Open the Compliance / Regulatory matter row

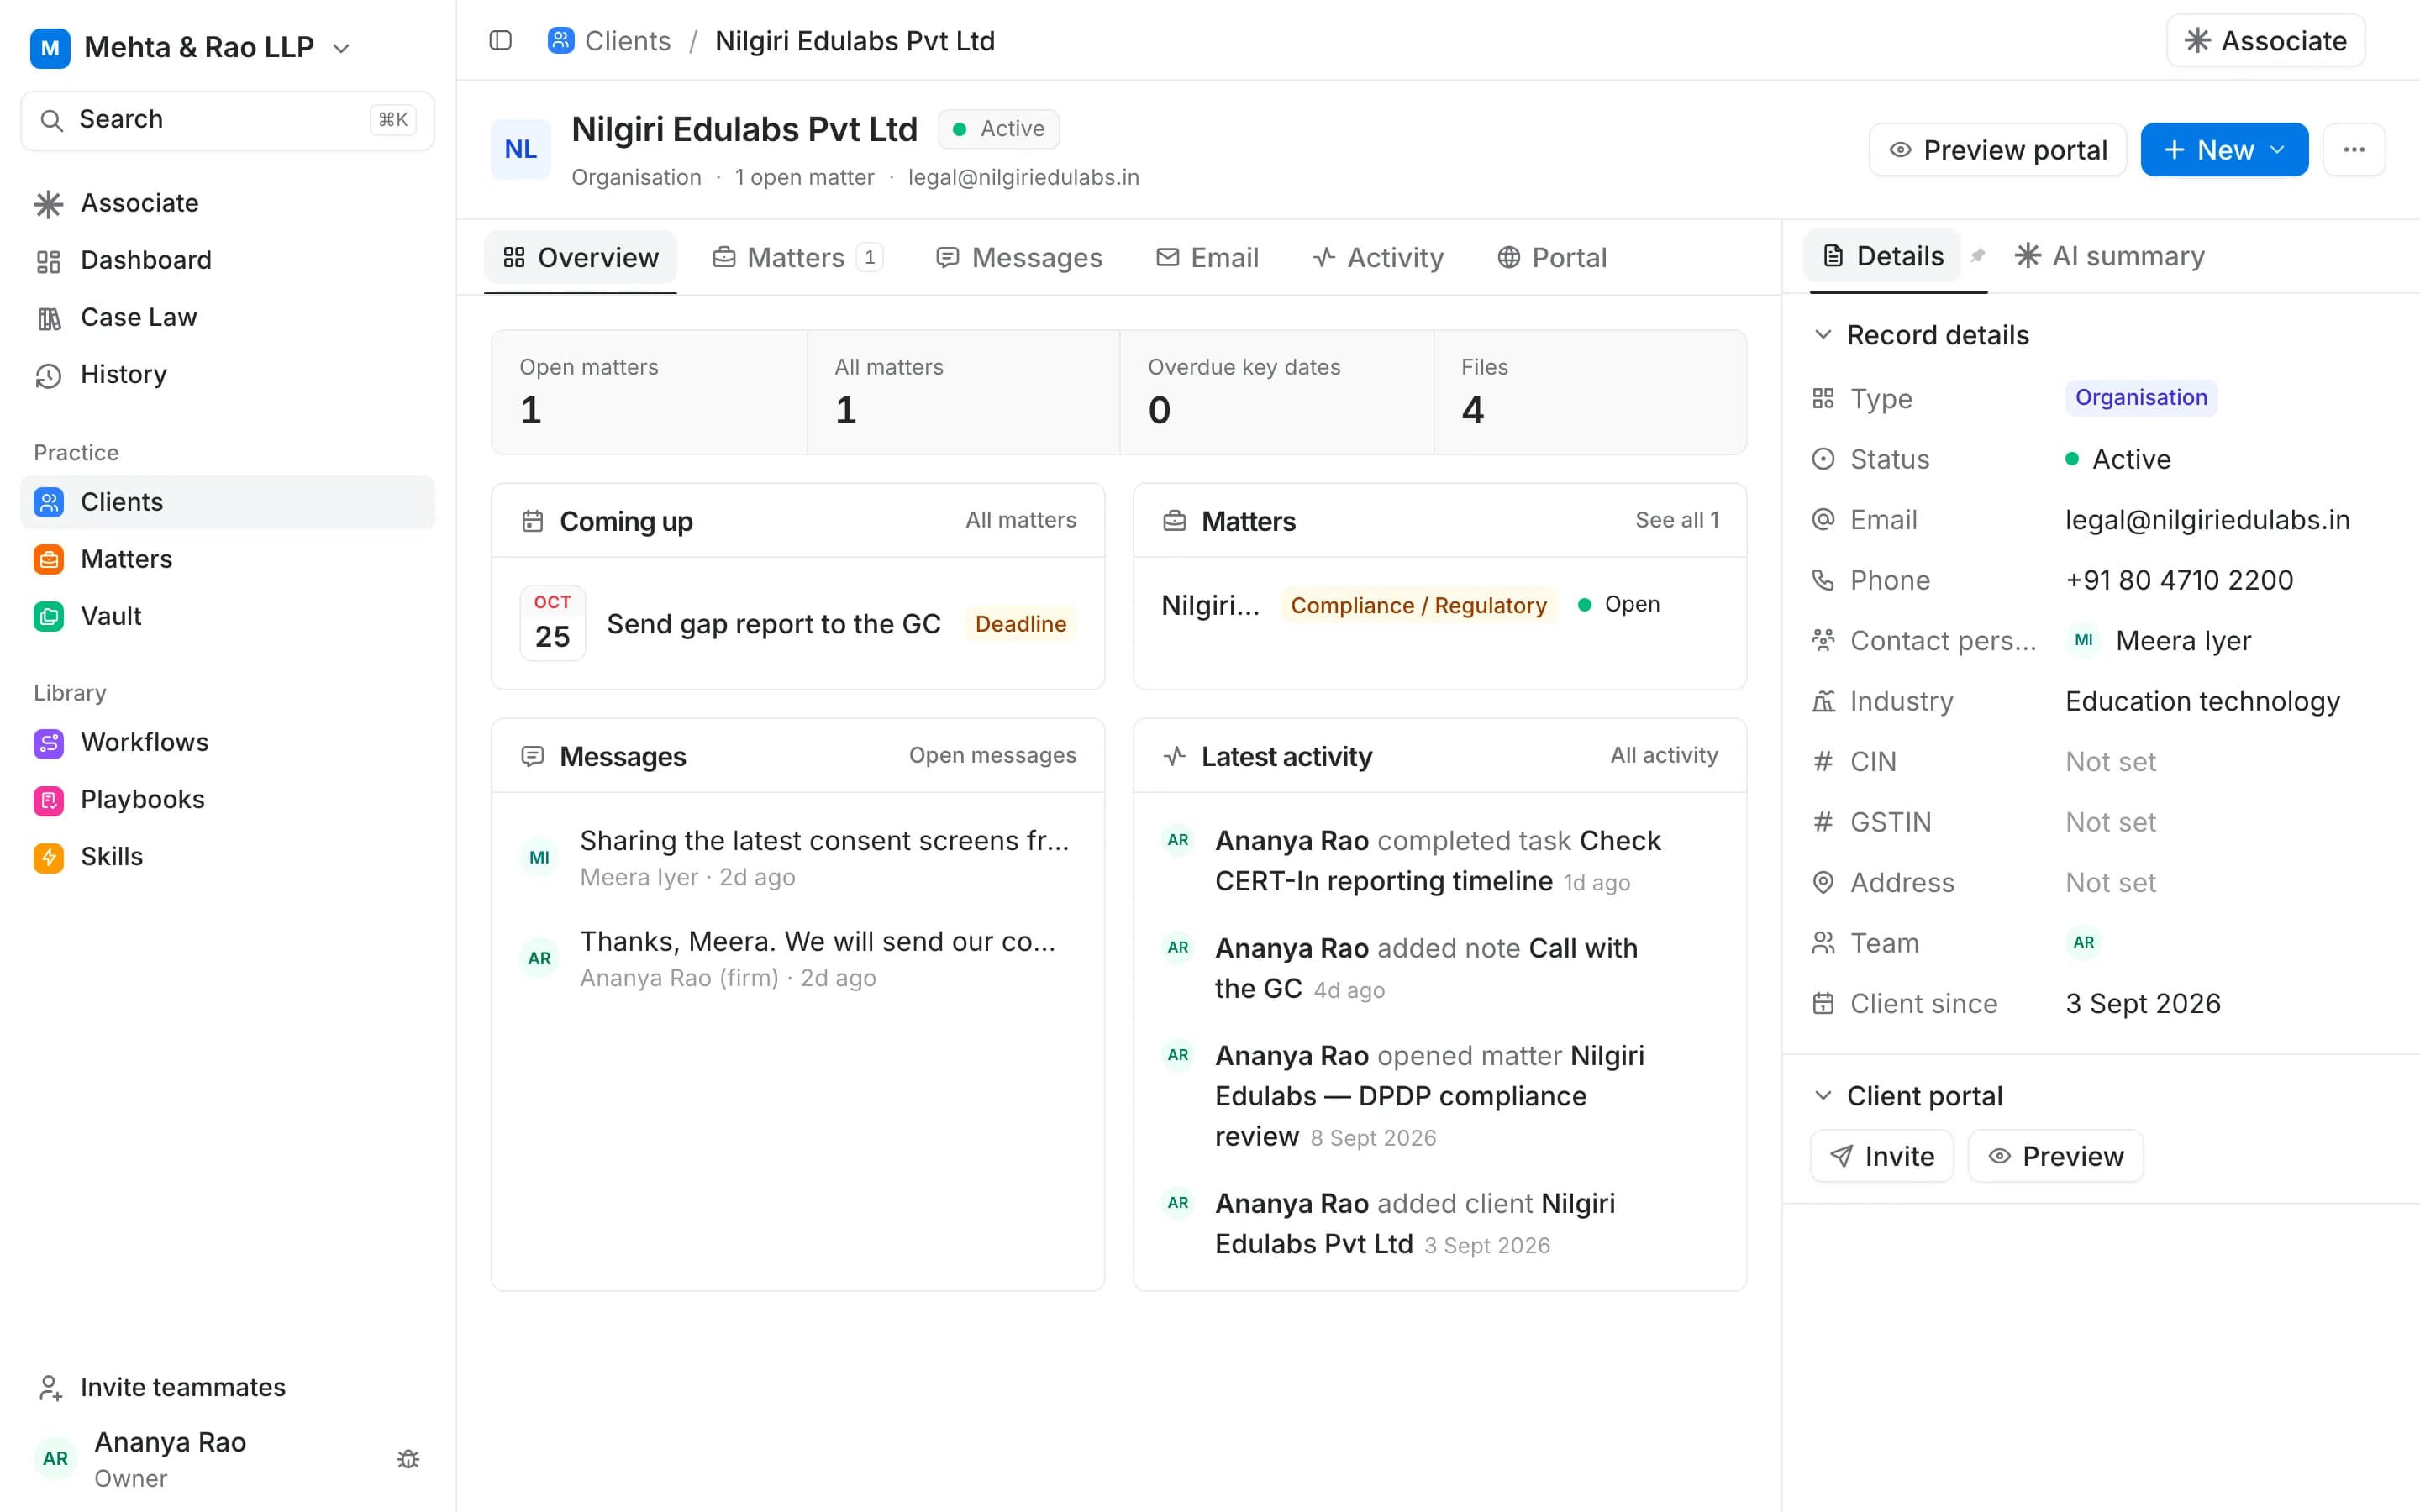point(1439,605)
